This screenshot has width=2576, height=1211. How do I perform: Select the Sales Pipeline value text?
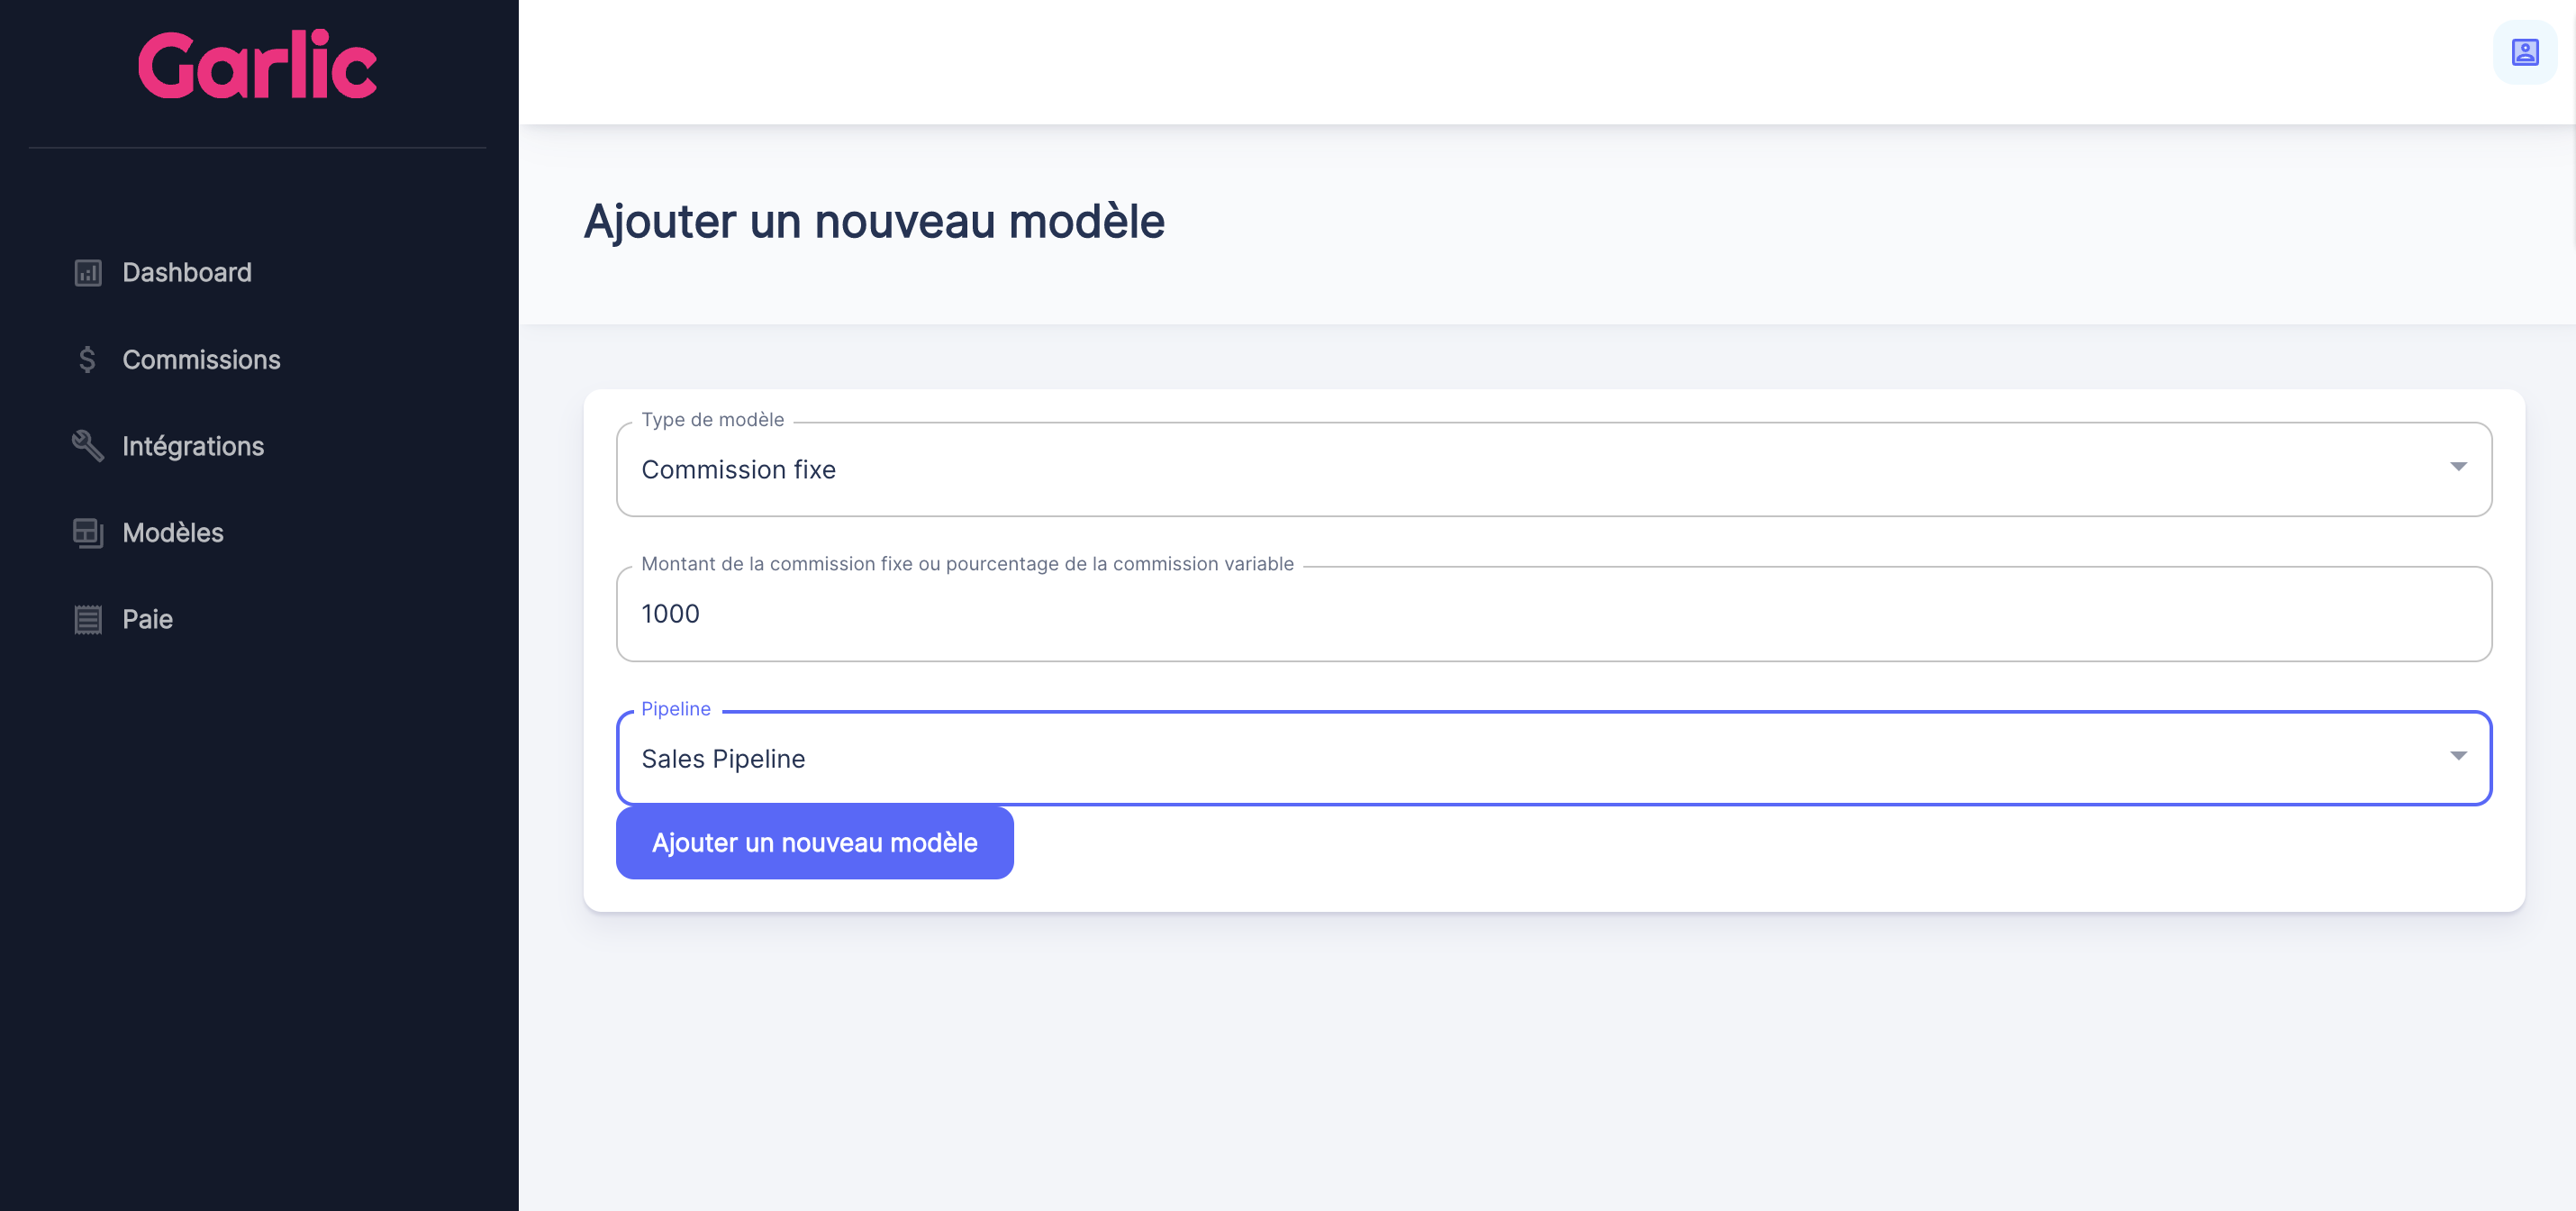[x=723, y=758]
